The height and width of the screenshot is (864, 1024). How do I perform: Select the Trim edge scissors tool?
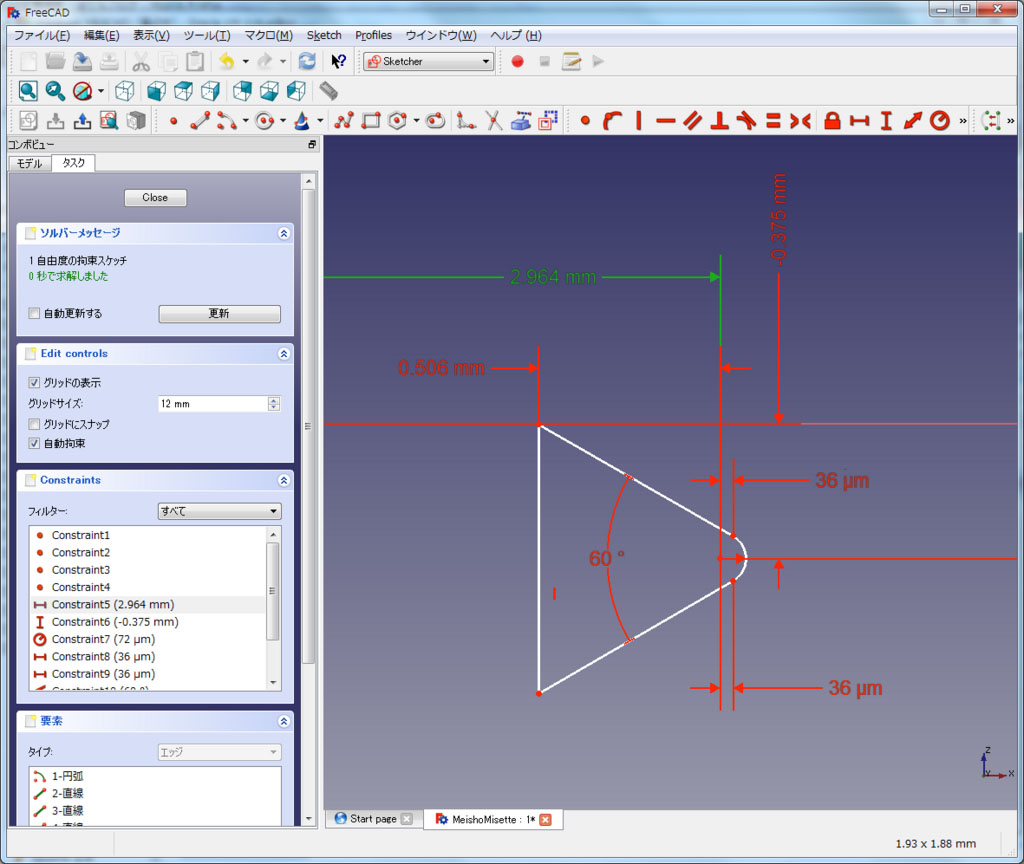pyautogui.click(x=493, y=121)
